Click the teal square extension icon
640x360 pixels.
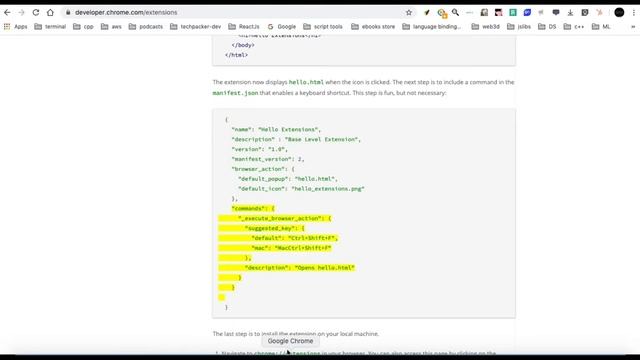[513, 13]
